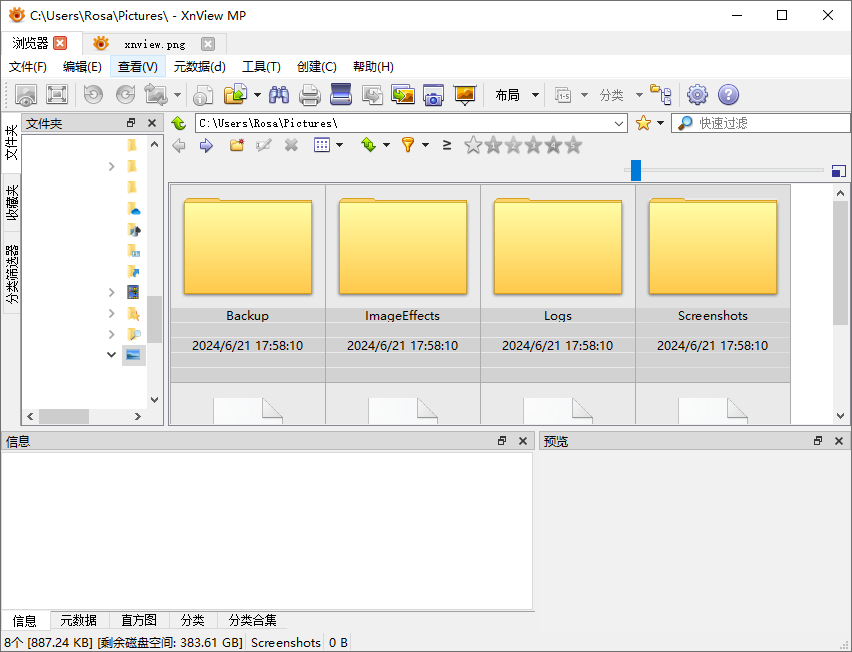Image resolution: width=852 pixels, height=652 pixels.
Task: Switch to the 直方图 panel tab
Action: [137, 620]
